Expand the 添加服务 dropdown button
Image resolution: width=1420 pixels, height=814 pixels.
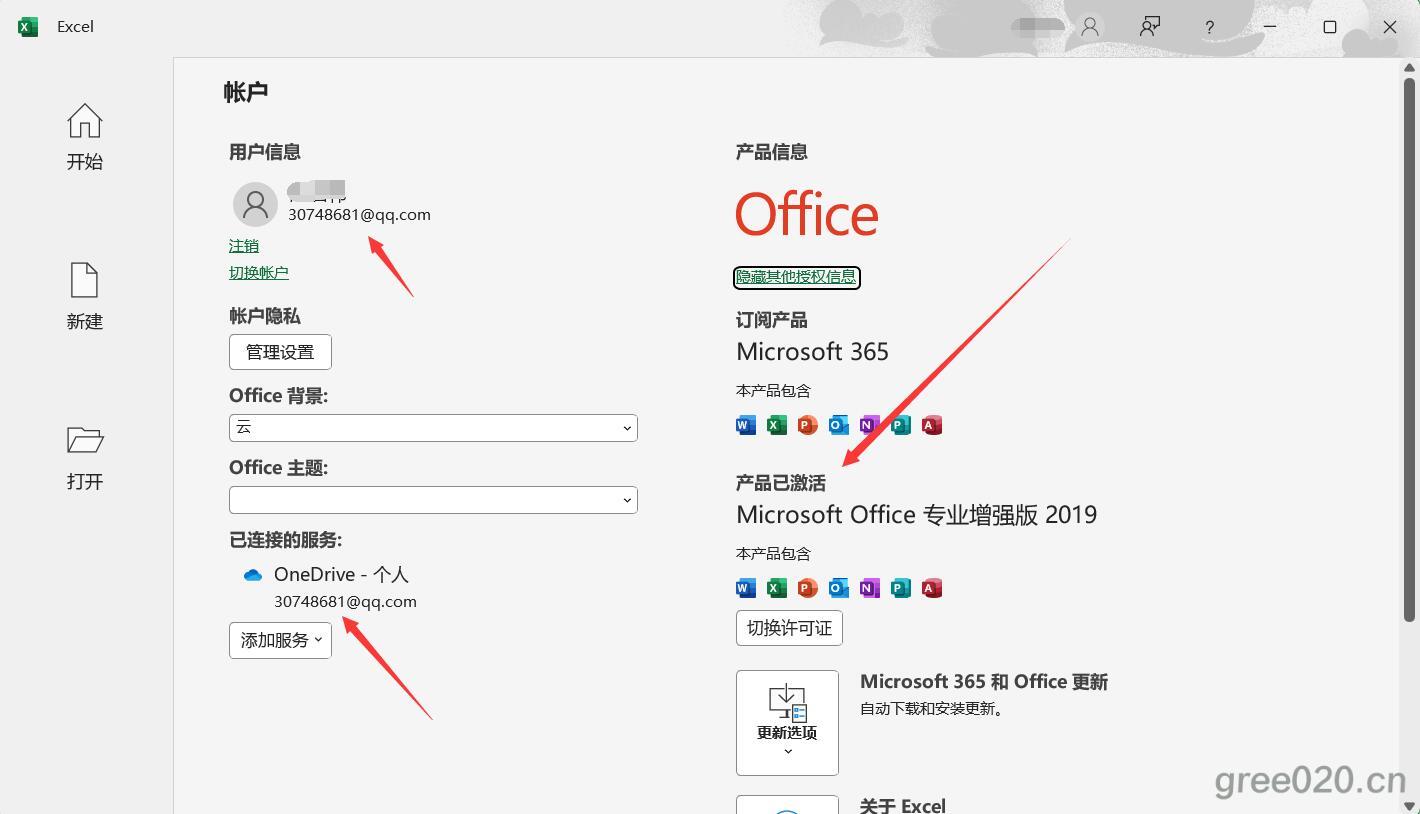click(280, 640)
